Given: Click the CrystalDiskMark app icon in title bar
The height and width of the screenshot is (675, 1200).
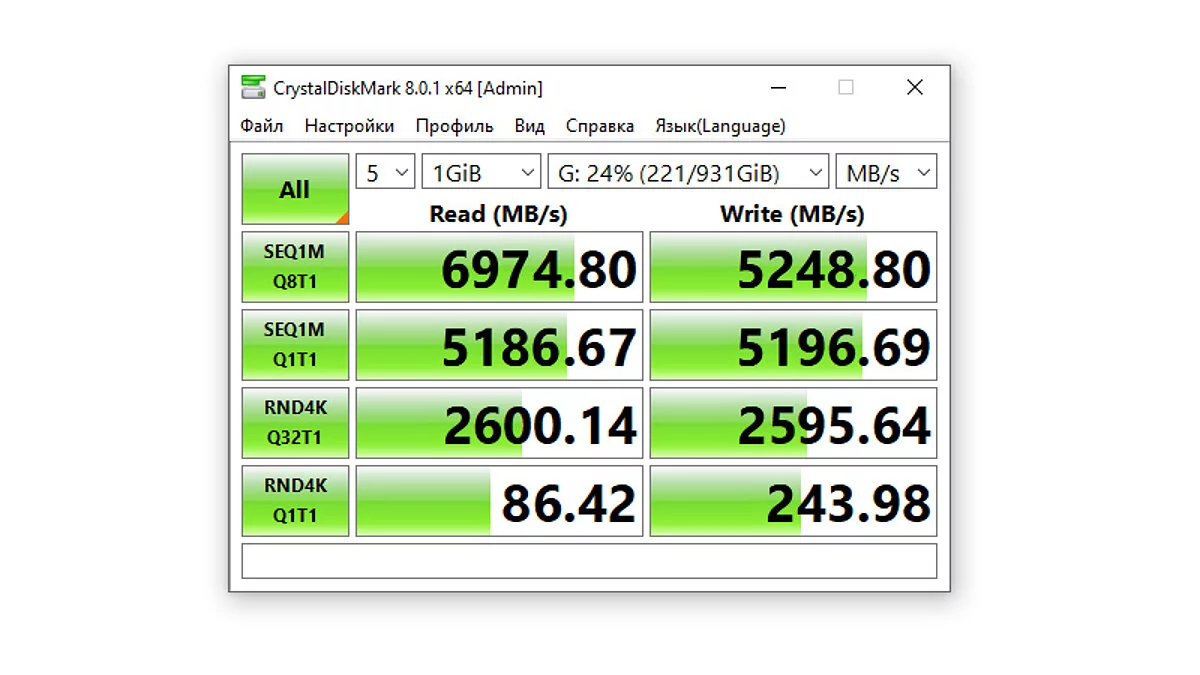Looking at the screenshot, I should pyautogui.click(x=254, y=88).
